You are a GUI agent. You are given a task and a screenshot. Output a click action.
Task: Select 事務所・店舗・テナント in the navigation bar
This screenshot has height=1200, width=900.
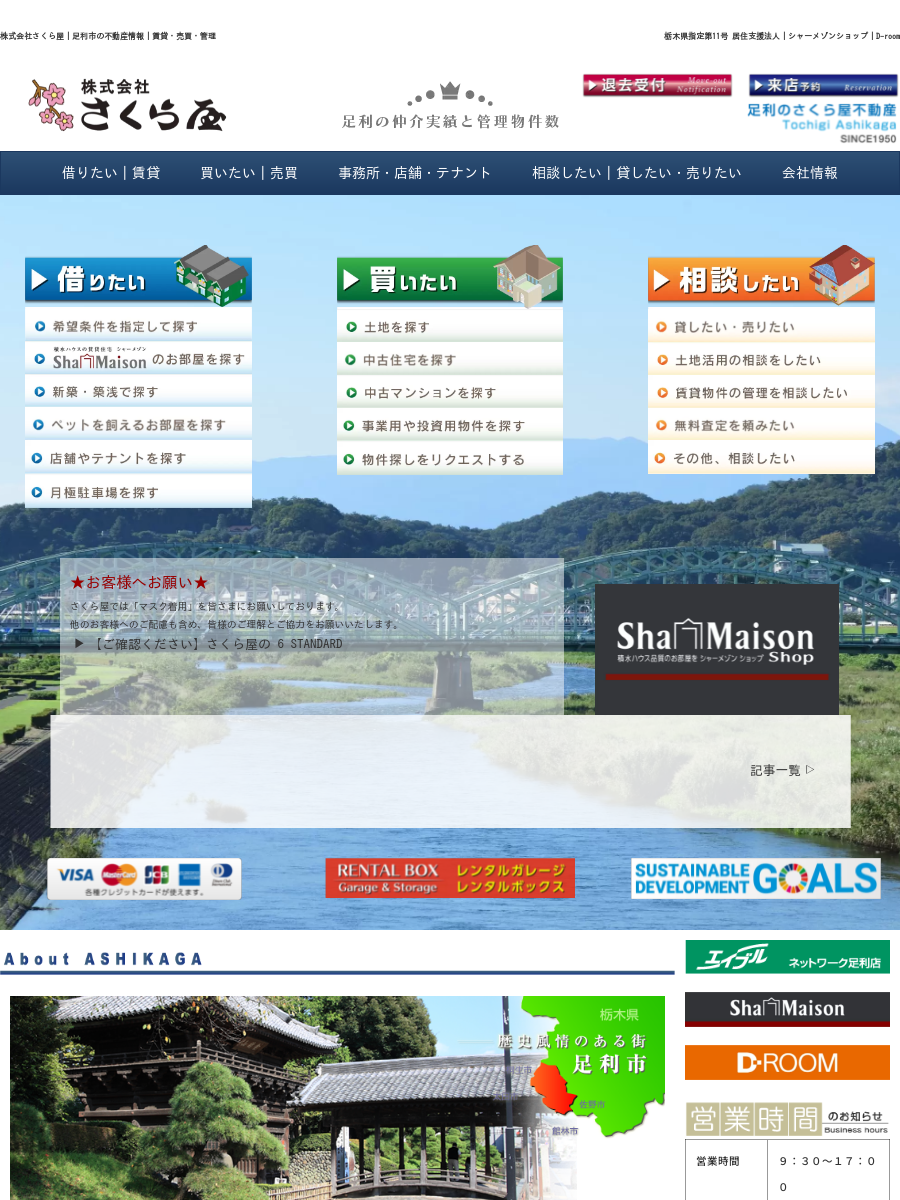pyautogui.click(x=415, y=173)
